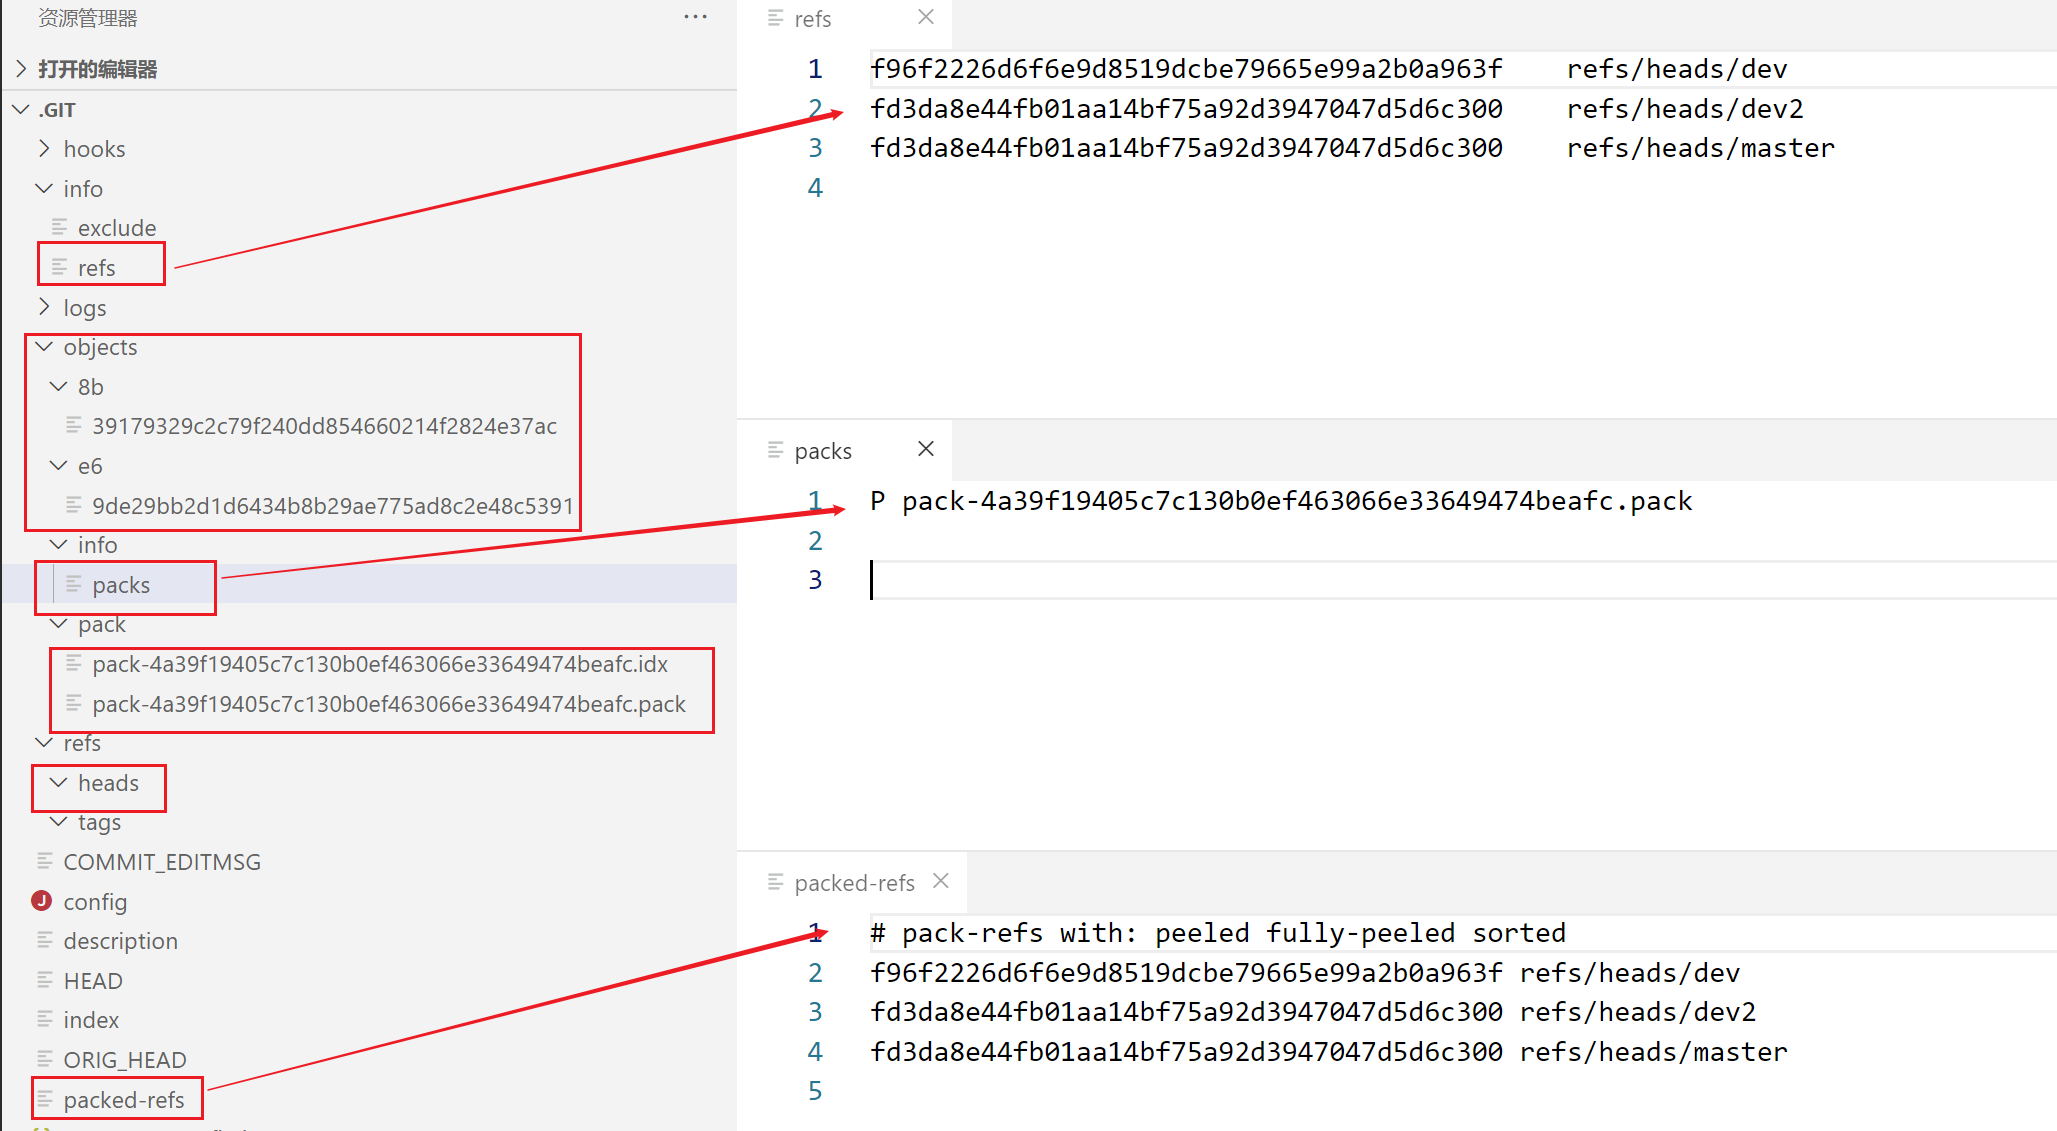The width and height of the screenshot is (2057, 1131).
Task: Click refs/heads/dev2 in packed-refs editor
Action: (1638, 1012)
